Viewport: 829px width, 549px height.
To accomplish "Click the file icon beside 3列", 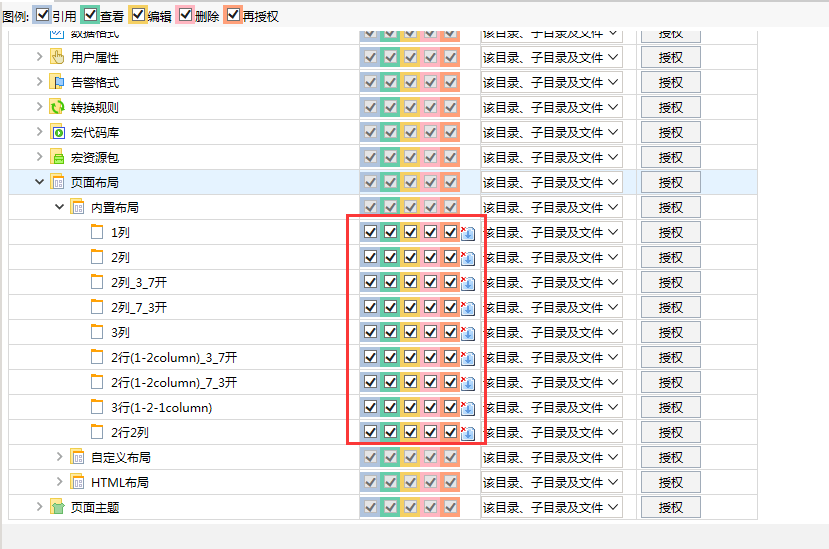I will (x=97, y=332).
